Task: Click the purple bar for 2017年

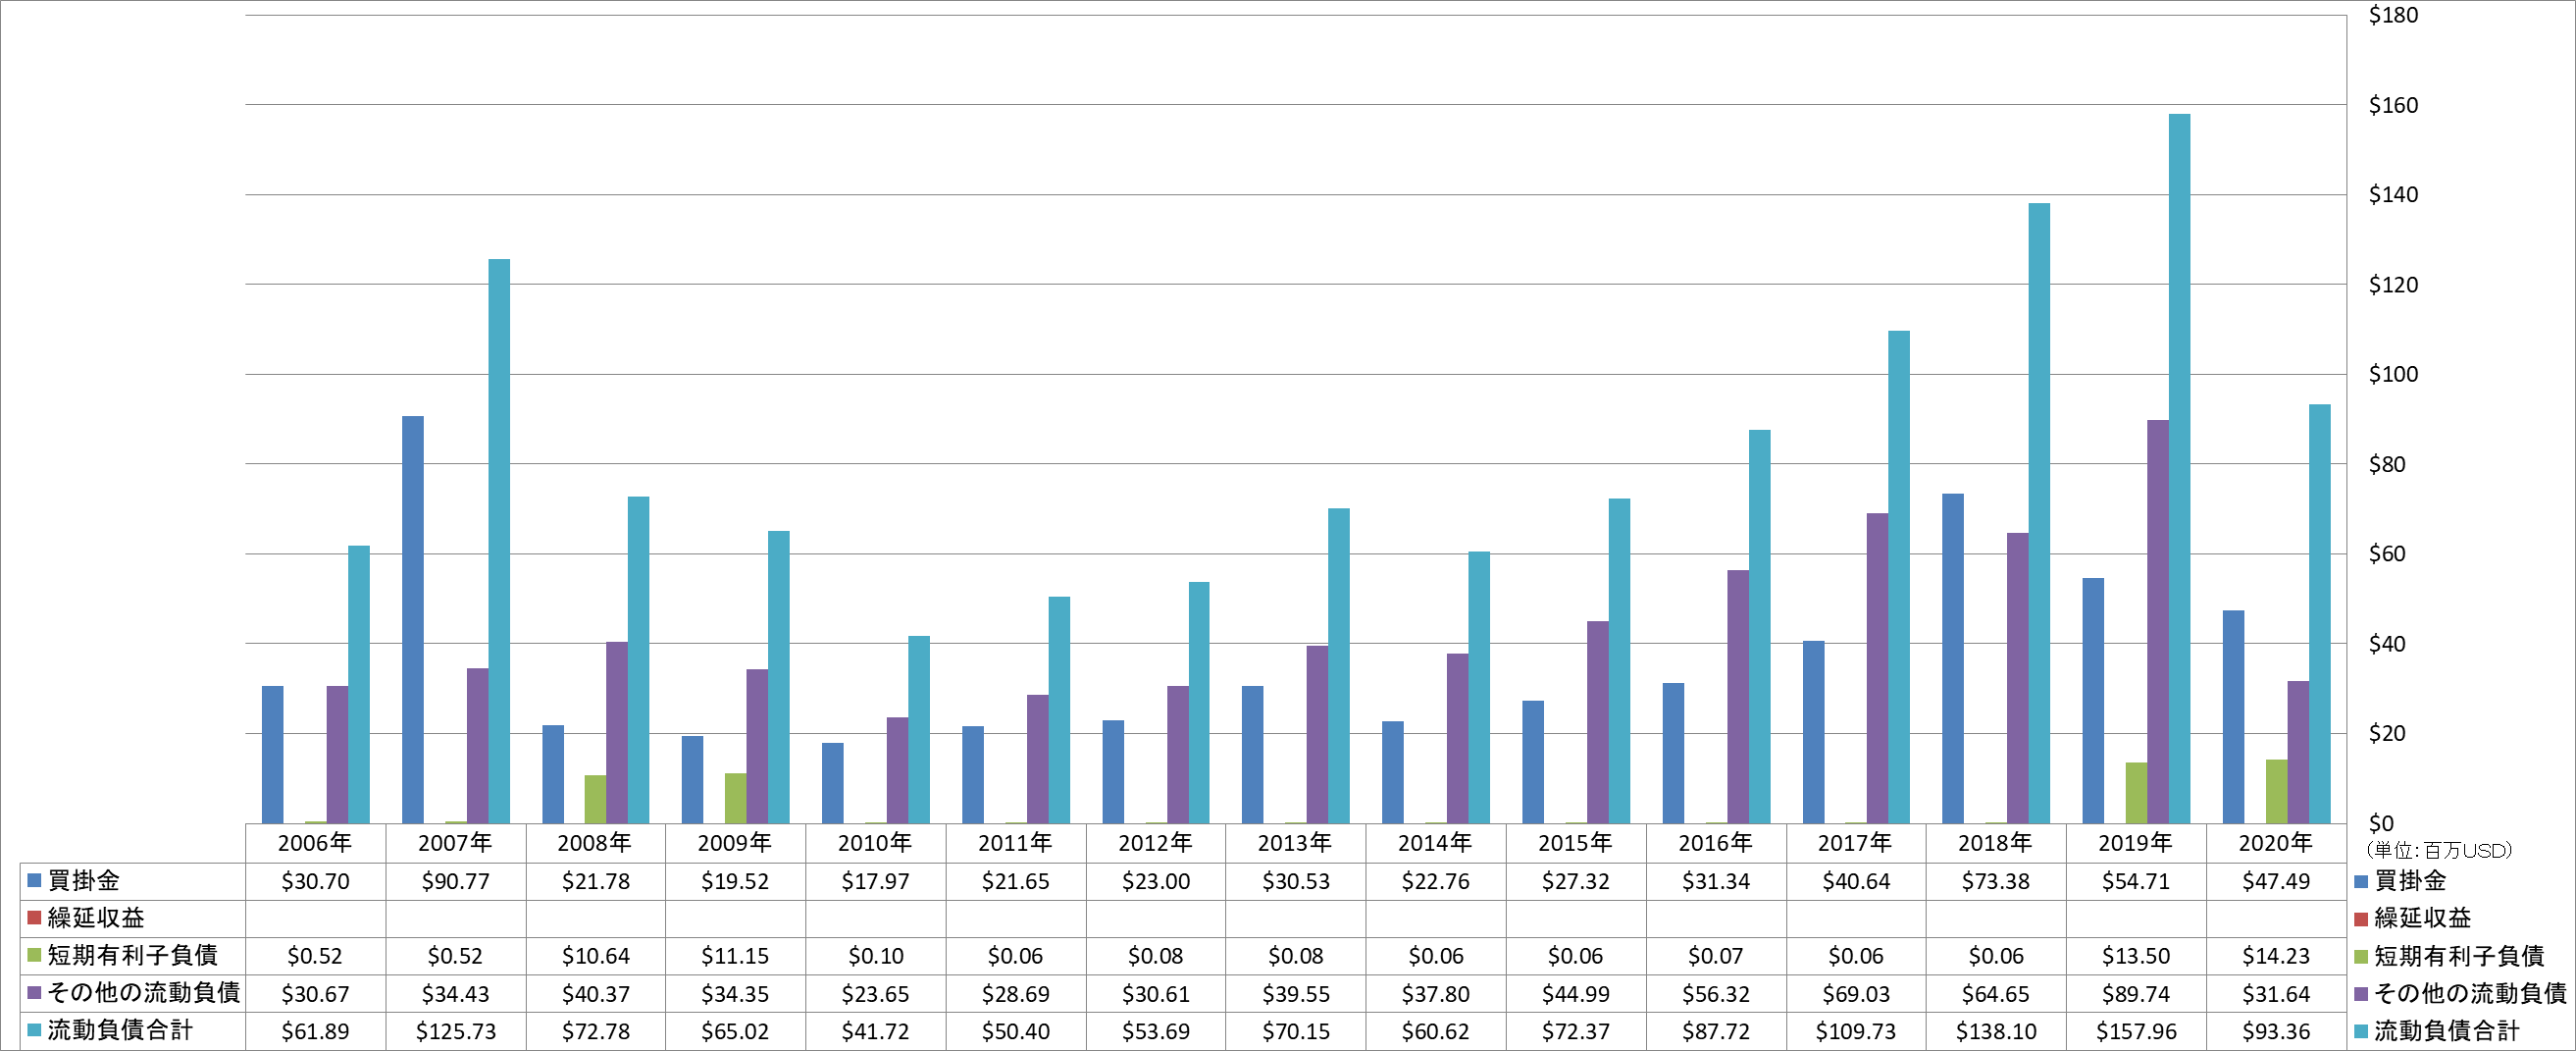Action: tap(1877, 669)
